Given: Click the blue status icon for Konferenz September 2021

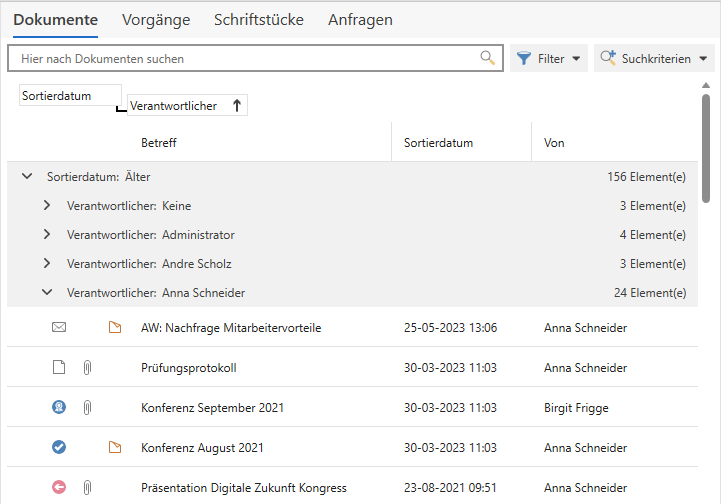Looking at the screenshot, I should [x=59, y=407].
